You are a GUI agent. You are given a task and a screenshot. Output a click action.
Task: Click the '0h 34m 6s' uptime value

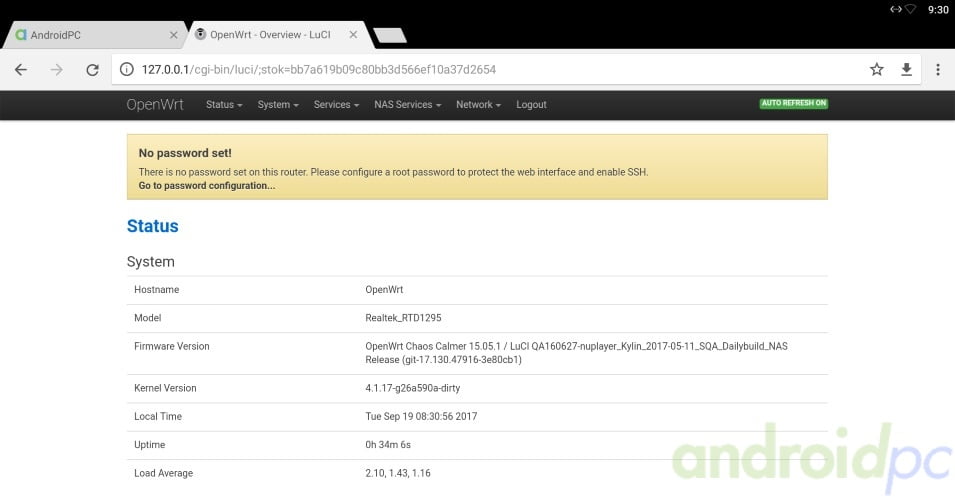(388, 445)
